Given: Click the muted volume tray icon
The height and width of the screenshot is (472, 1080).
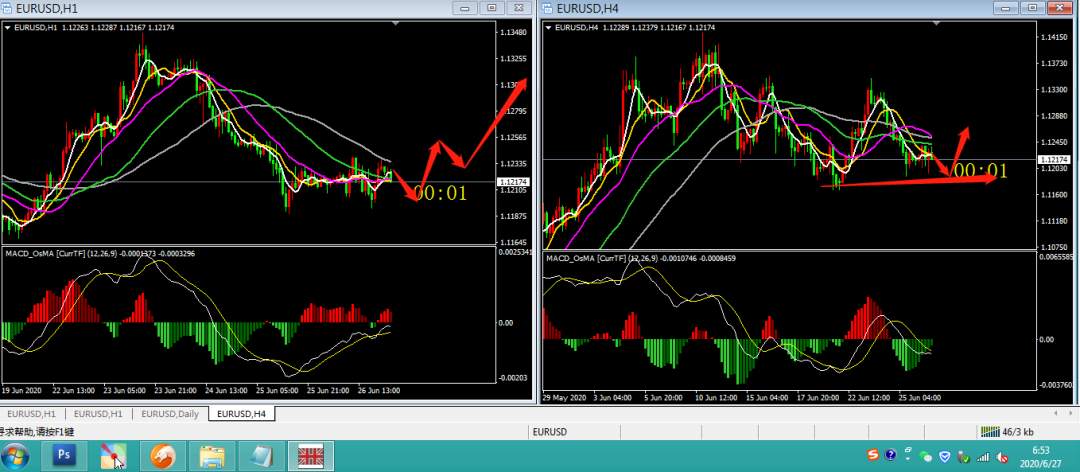Looking at the screenshot, I should tap(1002, 456).
